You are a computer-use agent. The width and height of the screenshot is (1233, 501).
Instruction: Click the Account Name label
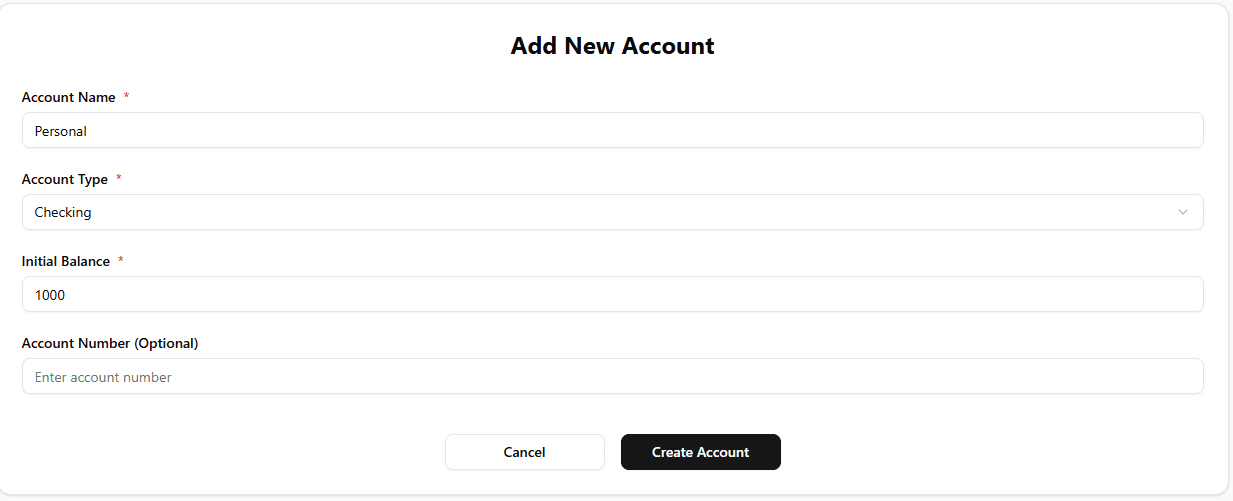point(68,97)
